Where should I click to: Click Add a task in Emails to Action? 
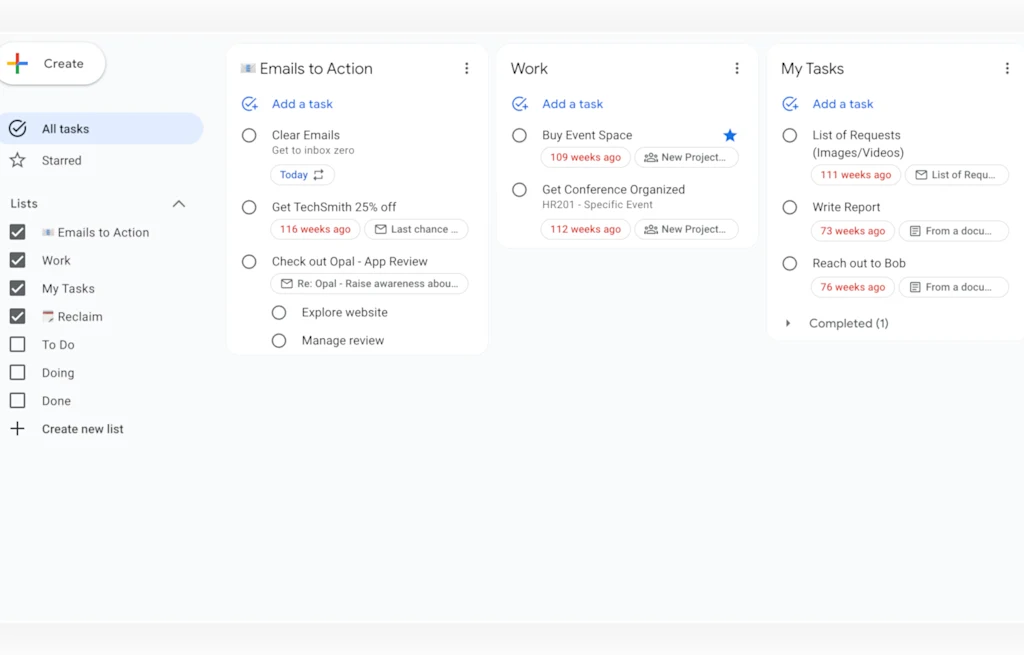[302, 104]
